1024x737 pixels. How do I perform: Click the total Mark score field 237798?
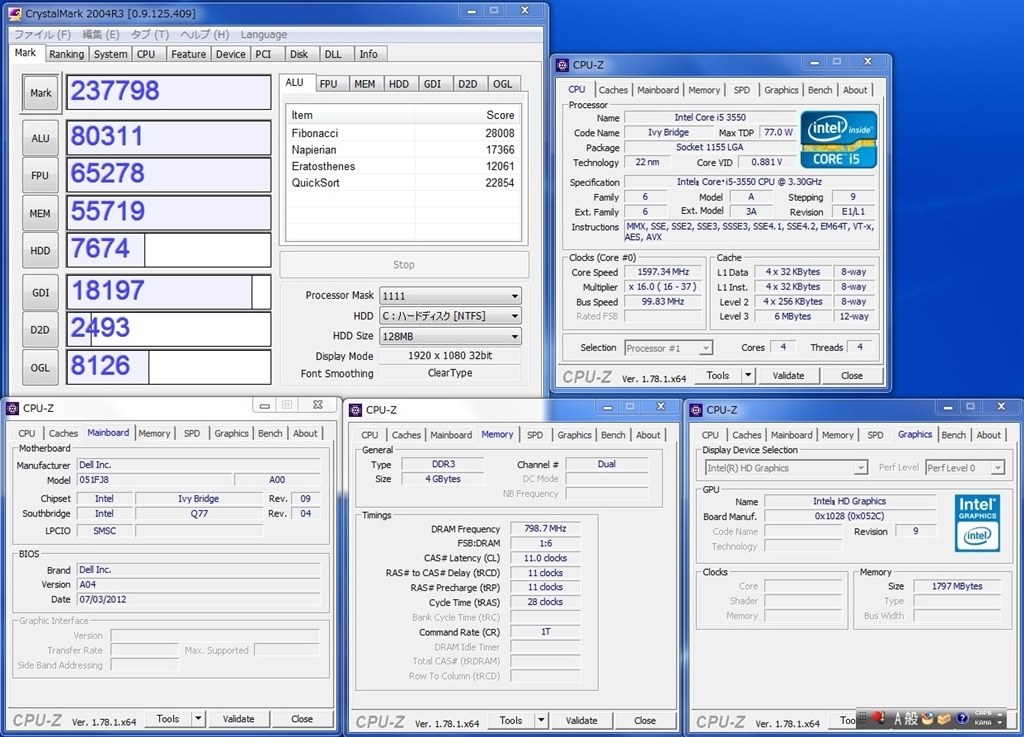click(x=168, y=92)
